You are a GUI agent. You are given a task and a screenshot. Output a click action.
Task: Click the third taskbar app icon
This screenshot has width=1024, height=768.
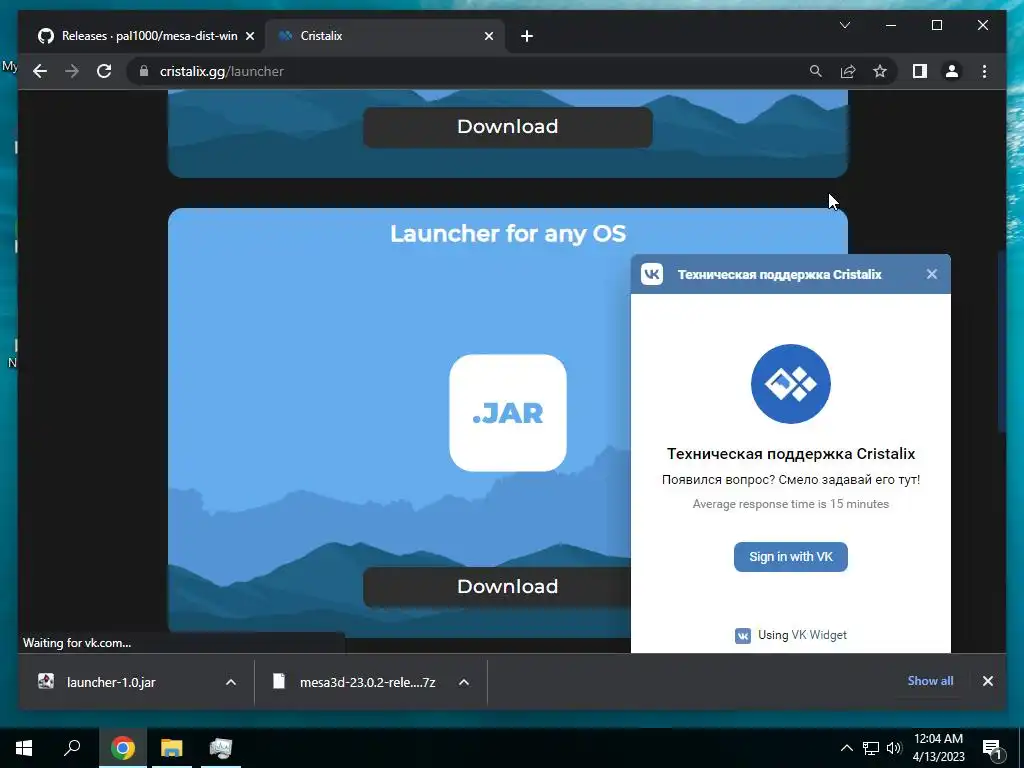click(221, 748)
